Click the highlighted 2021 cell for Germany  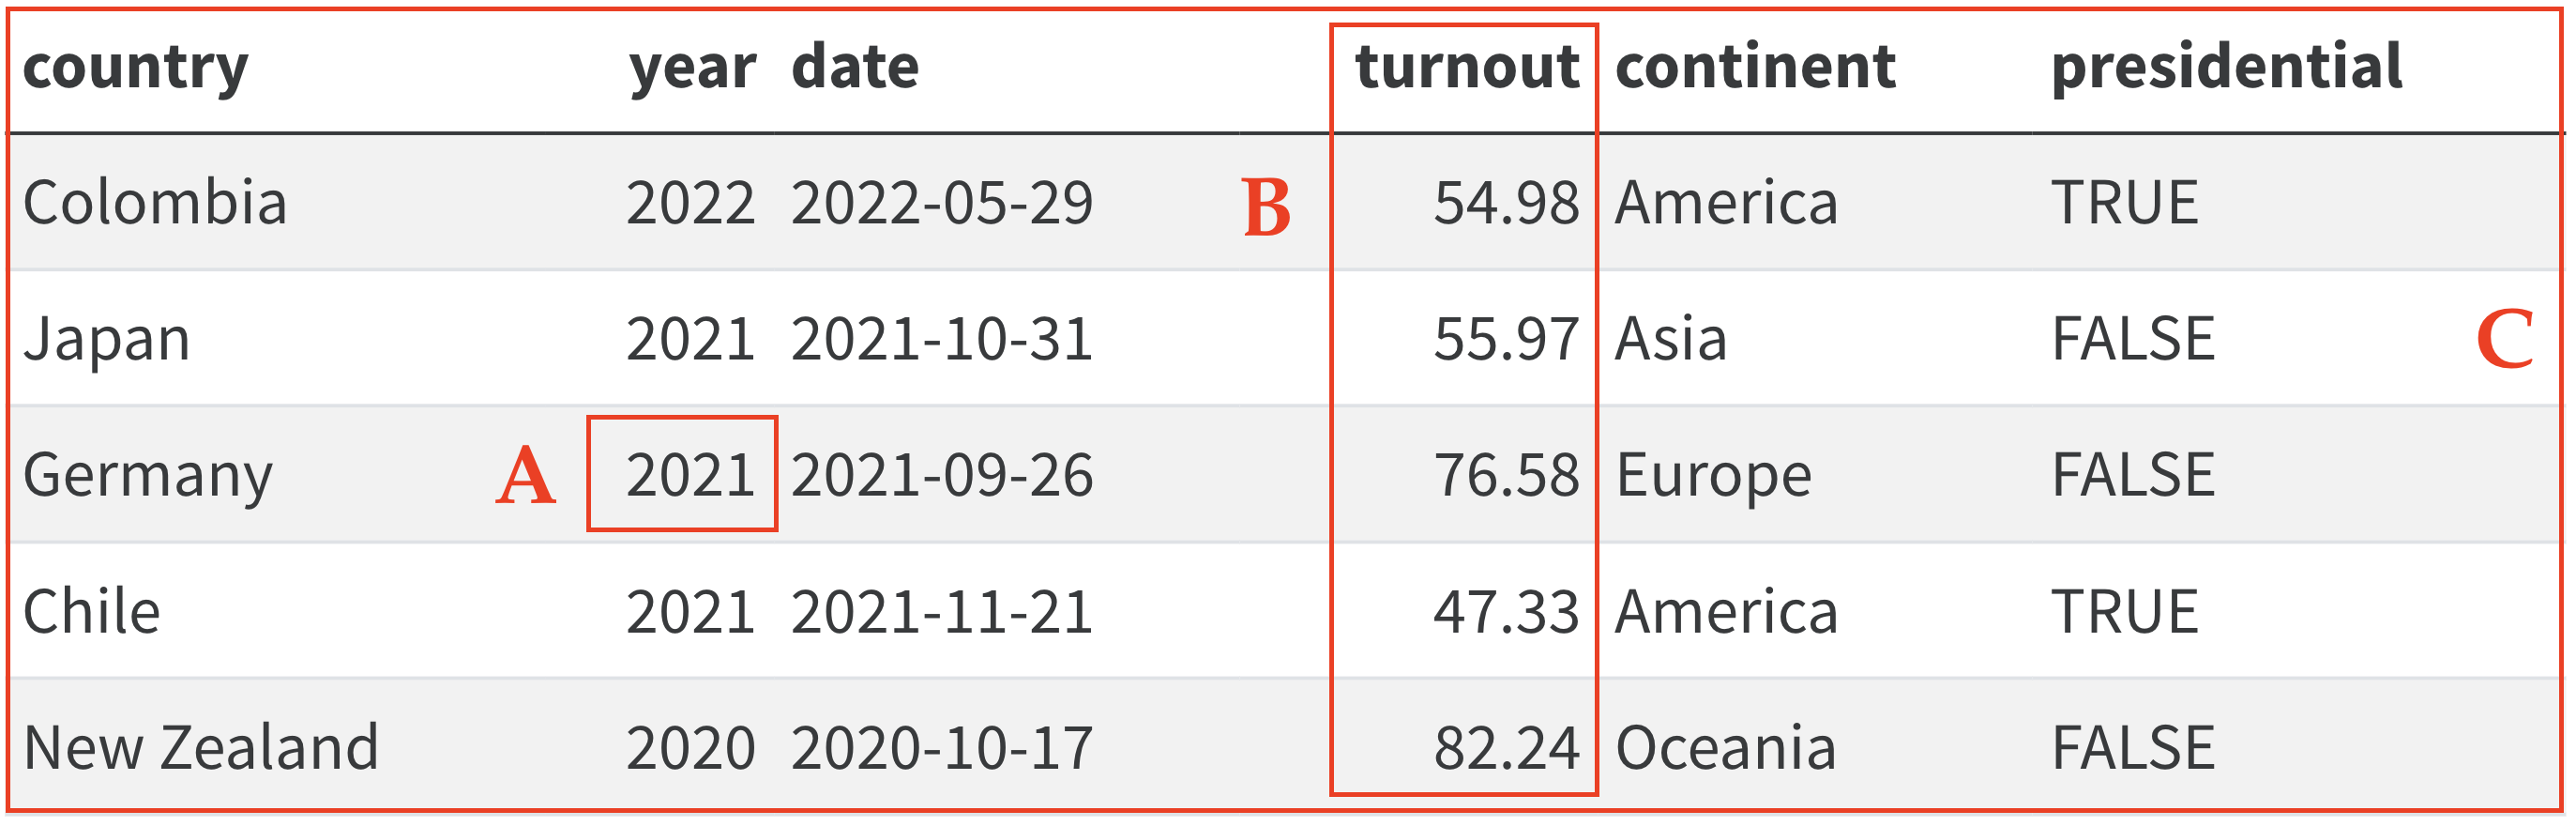(x=690, y=475)
